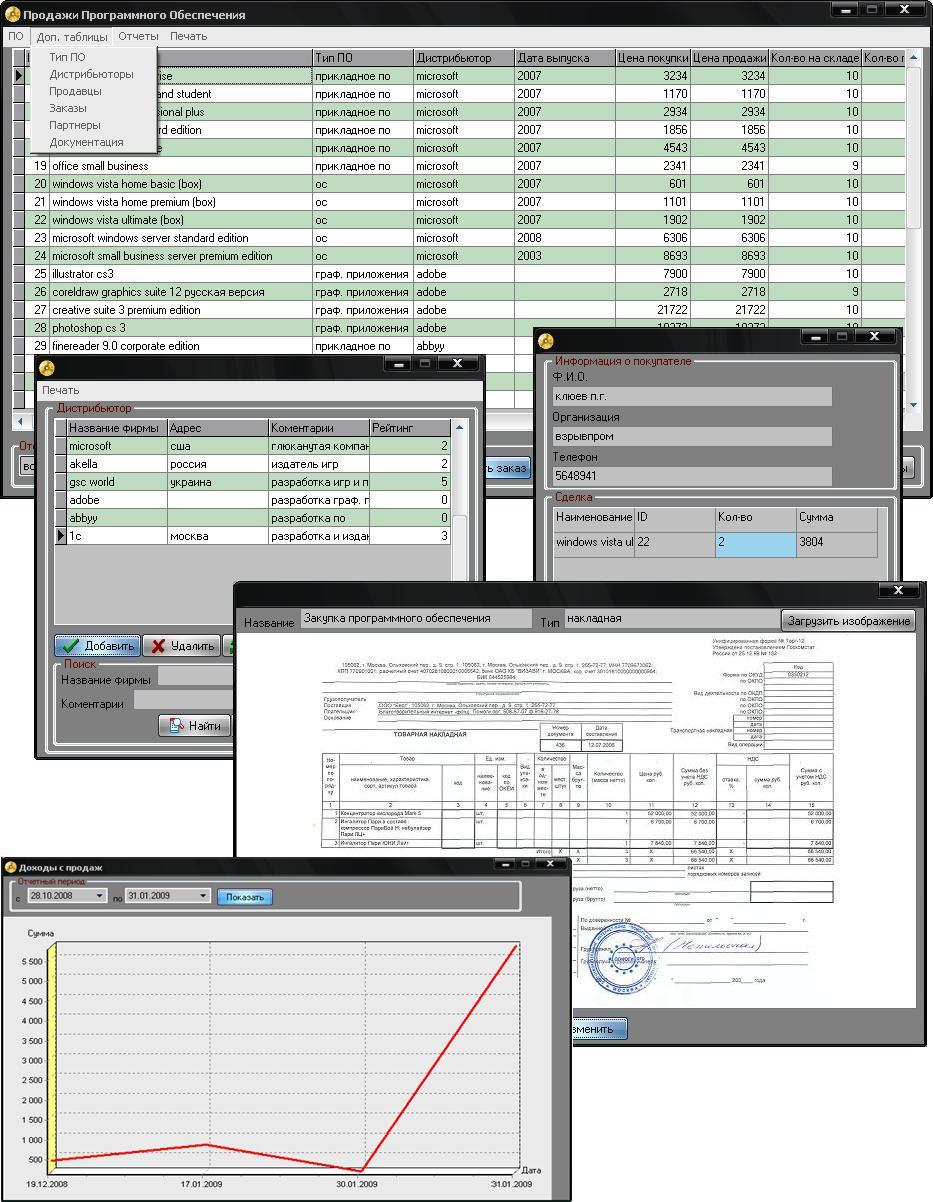Open the Отчеты menu
933x1202 pixels.
point(138,36)
